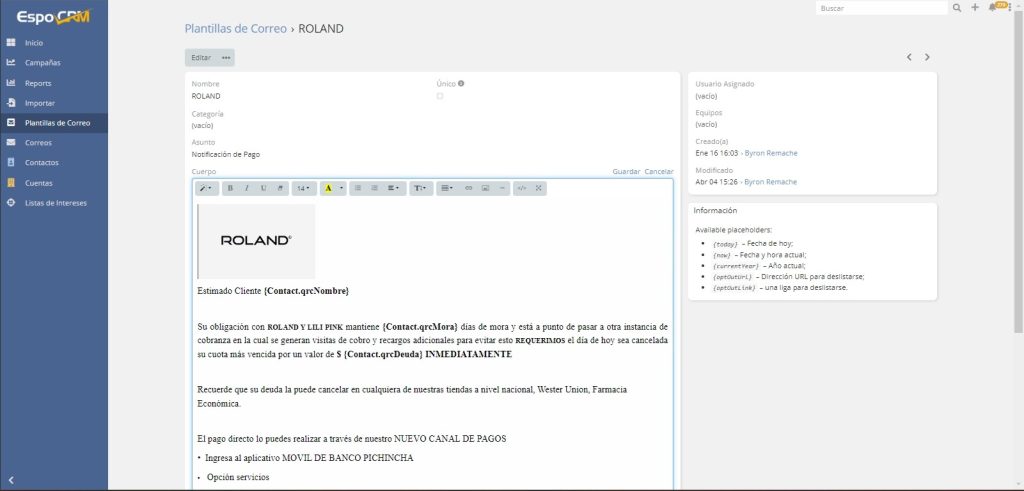
Task: Toggle bold formatting in editor toolbar
Action: tap(230, 188)
